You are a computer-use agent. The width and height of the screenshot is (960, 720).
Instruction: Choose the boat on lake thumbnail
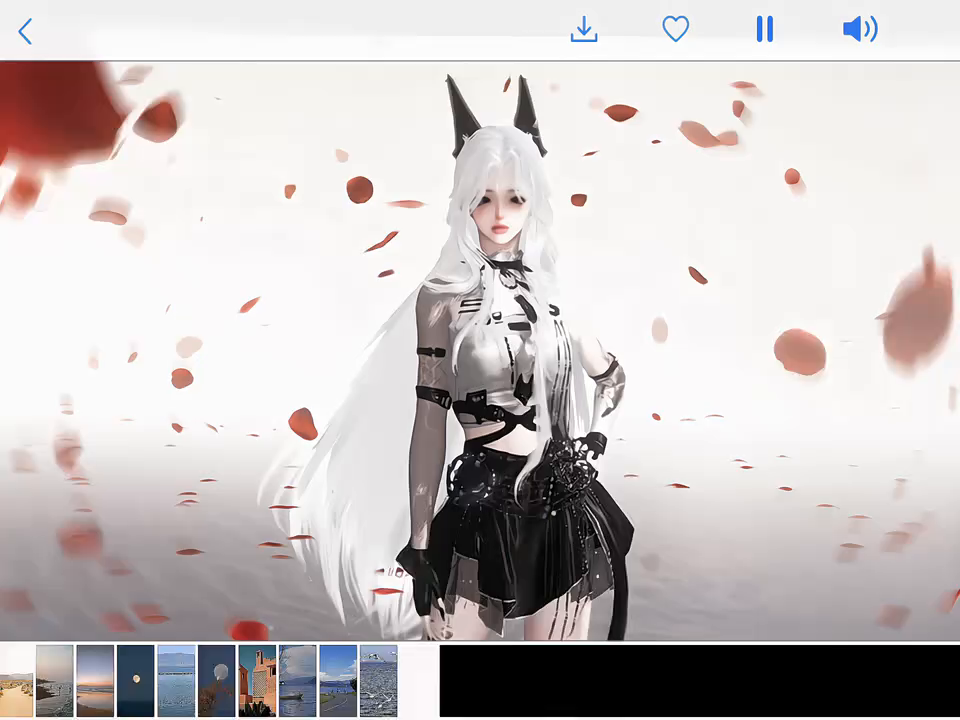tap(298, 681)
